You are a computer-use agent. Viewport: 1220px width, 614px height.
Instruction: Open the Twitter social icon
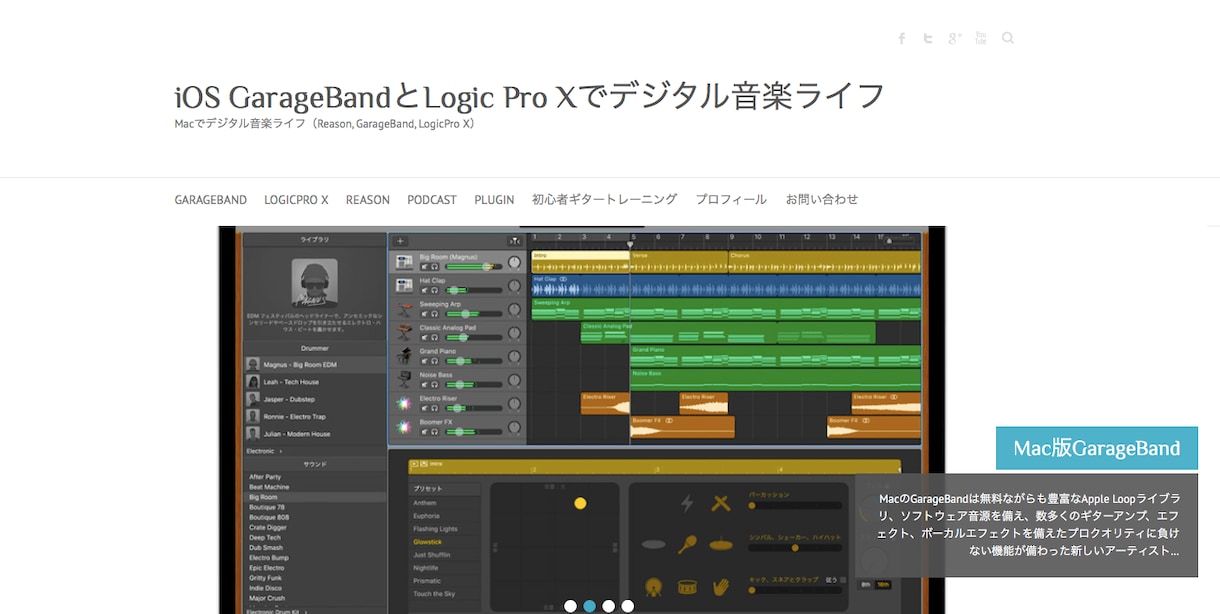pyautogui.click(x=928, y=38)
